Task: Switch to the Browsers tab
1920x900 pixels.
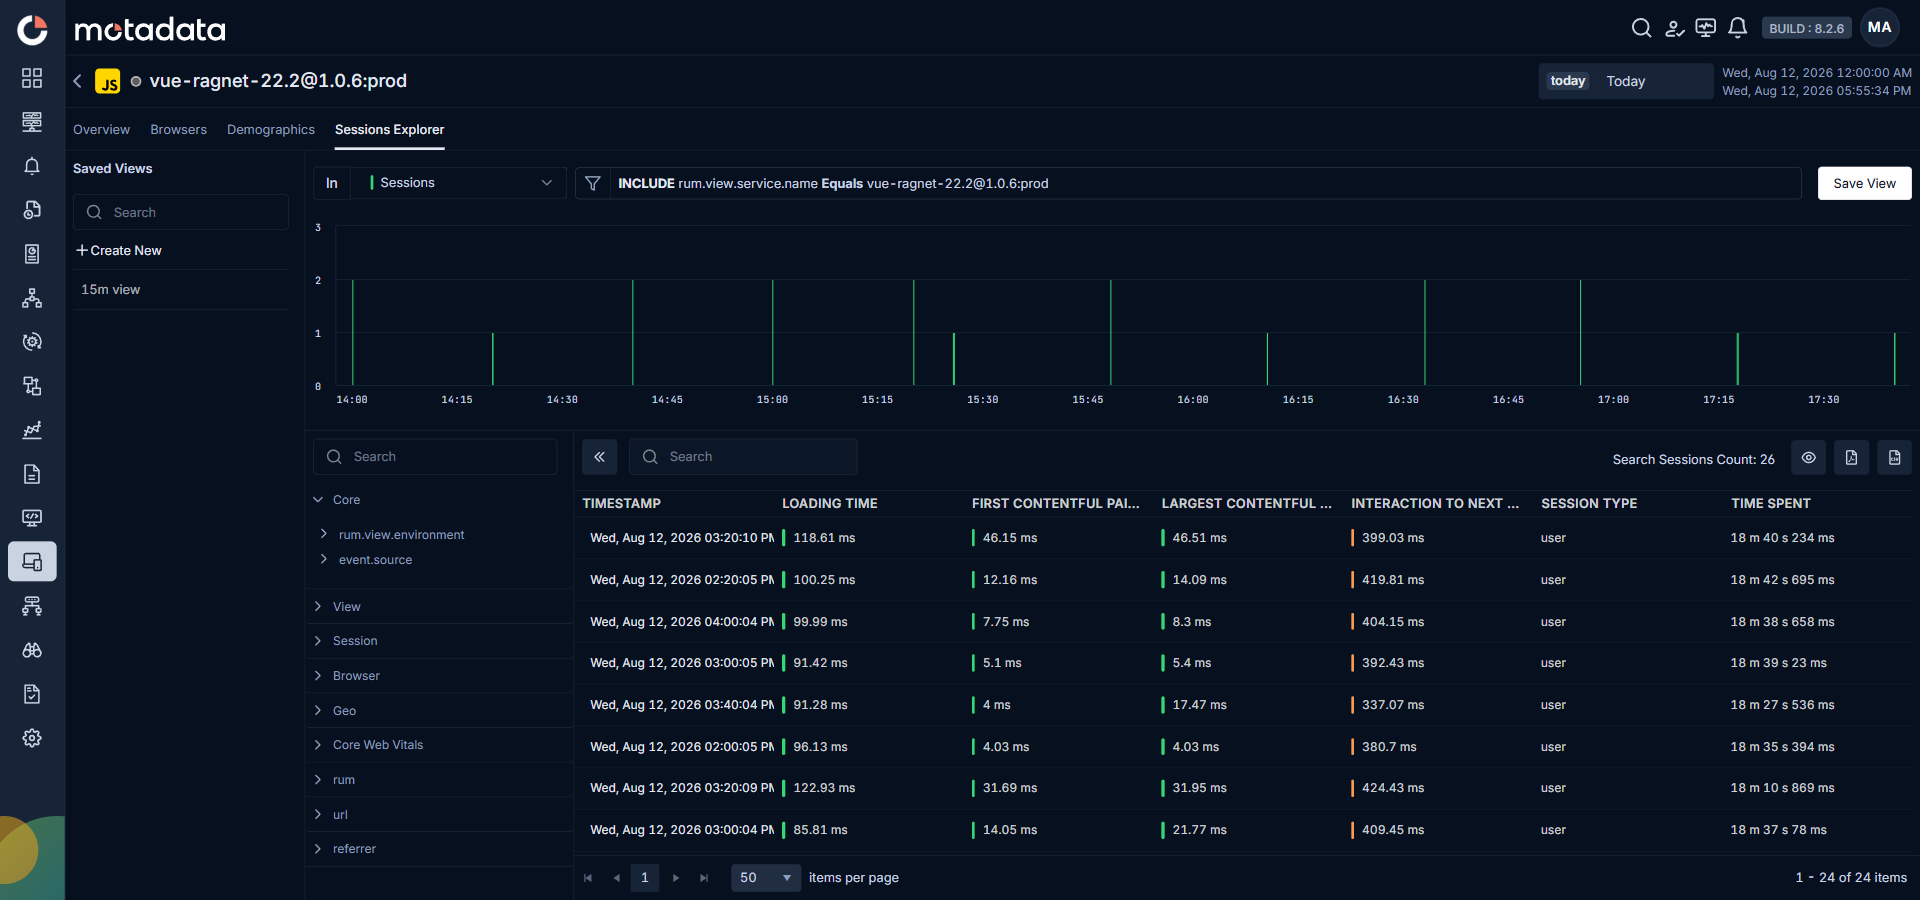Action: coord(178,130)
